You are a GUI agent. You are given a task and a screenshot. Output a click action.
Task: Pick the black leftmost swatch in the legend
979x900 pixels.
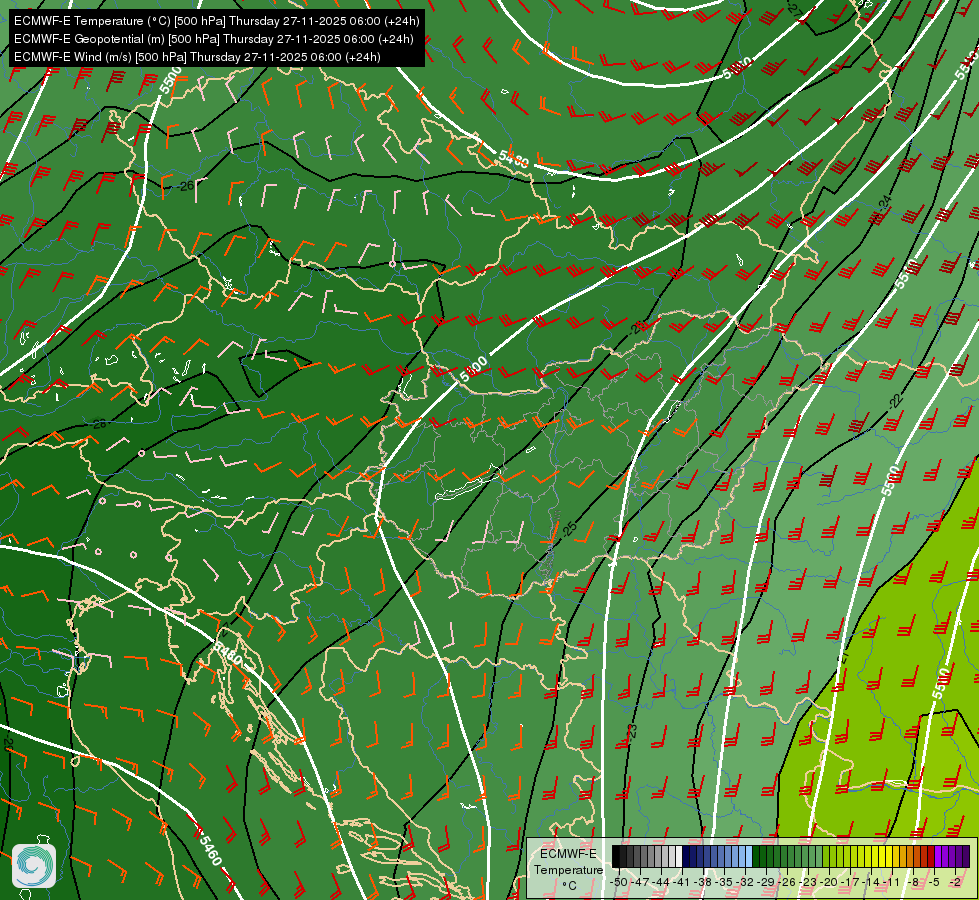point(616,856)
